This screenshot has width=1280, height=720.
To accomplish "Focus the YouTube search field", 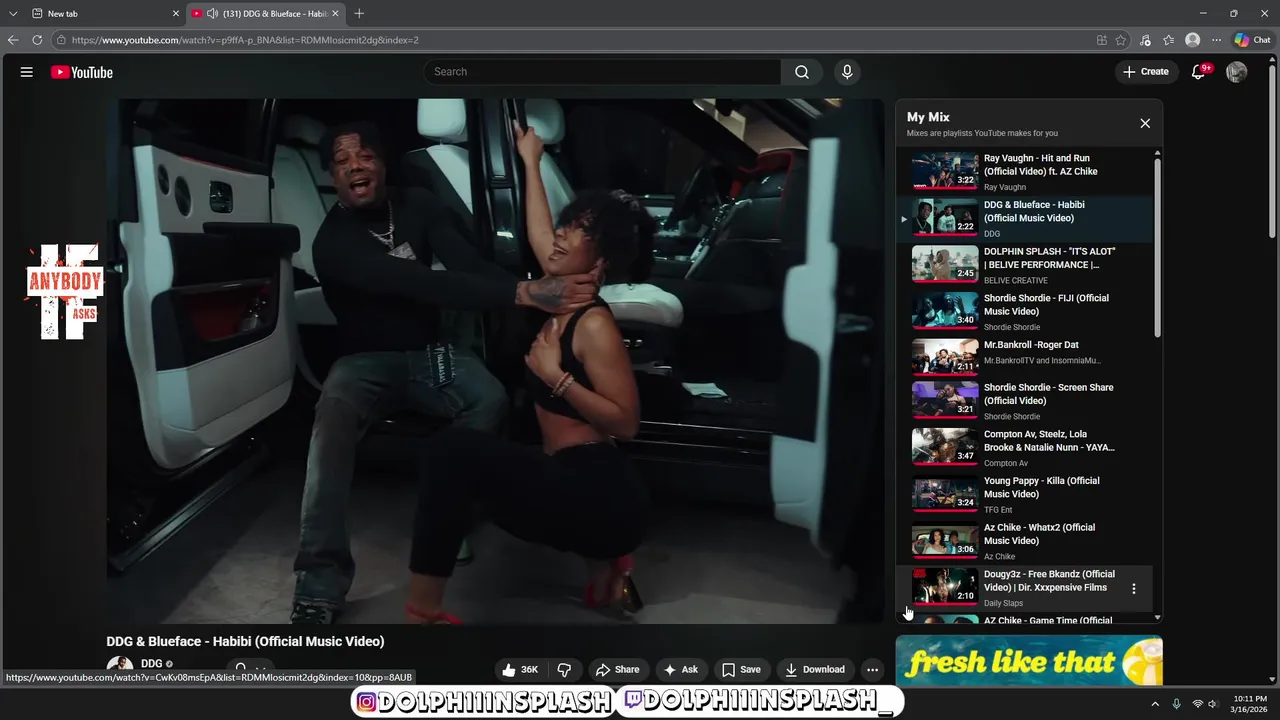I will [603, 72].
